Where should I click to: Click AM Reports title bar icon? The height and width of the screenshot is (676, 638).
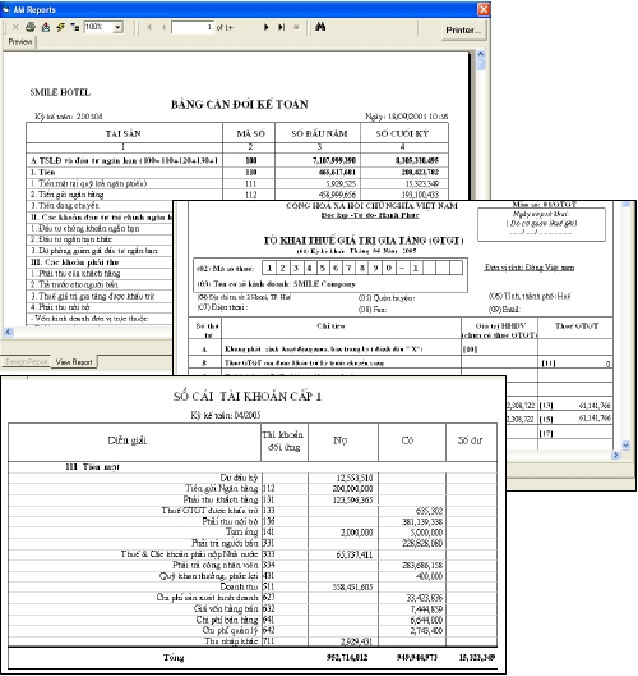coord(6,9)
